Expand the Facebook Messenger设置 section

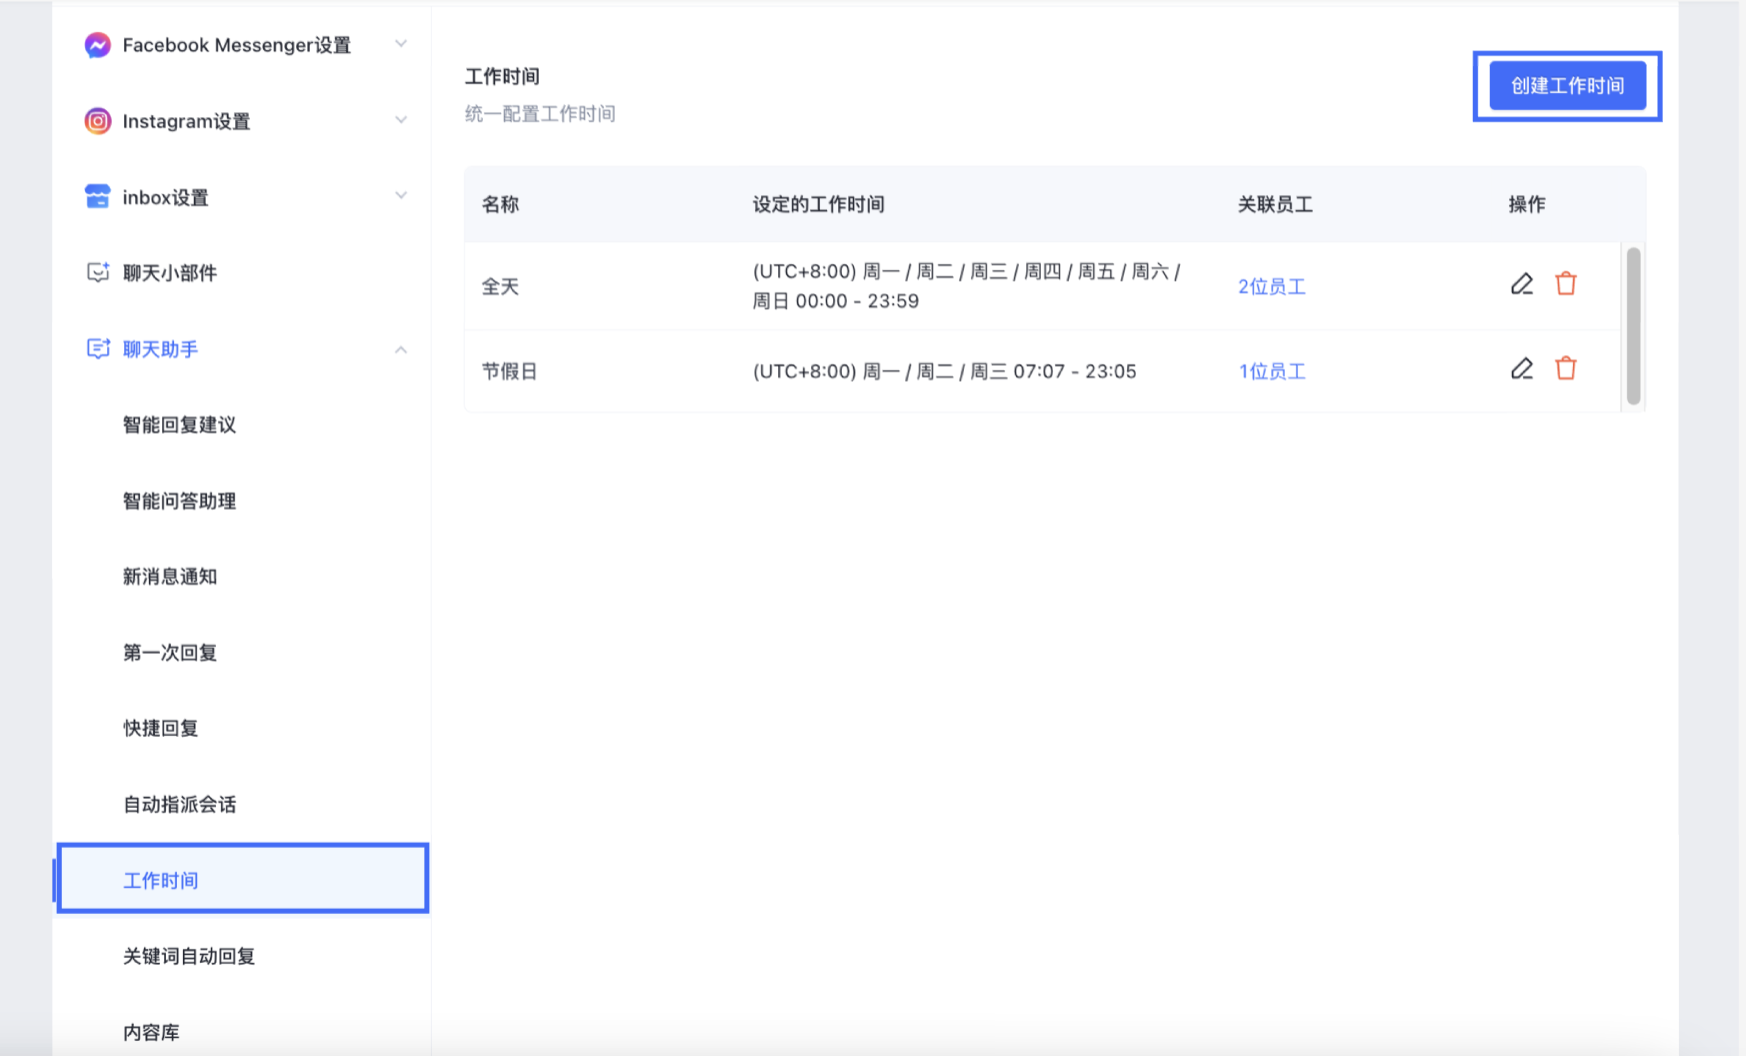point(401,45)
